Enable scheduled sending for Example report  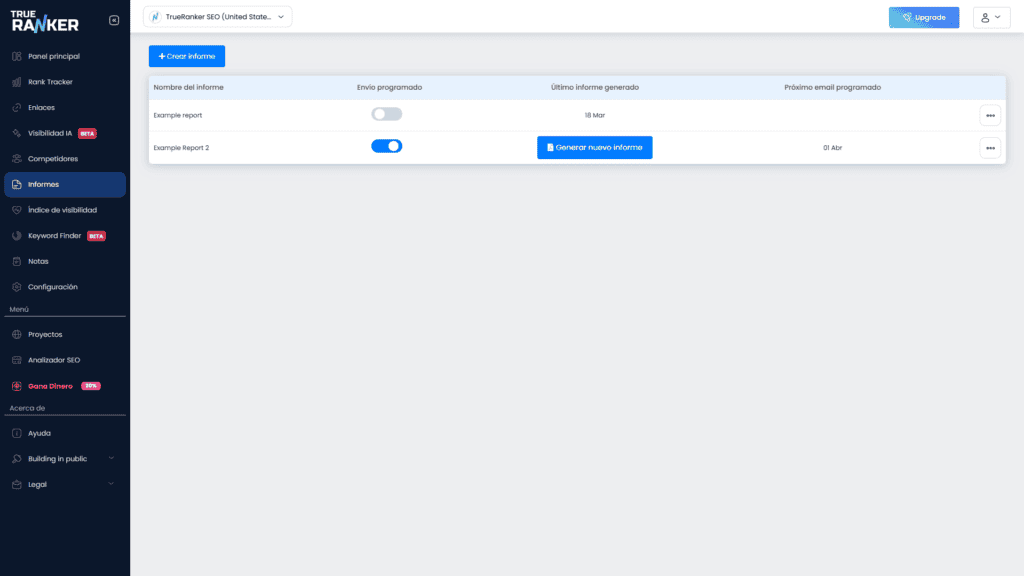pyautogui.click(x=386, y=115)
